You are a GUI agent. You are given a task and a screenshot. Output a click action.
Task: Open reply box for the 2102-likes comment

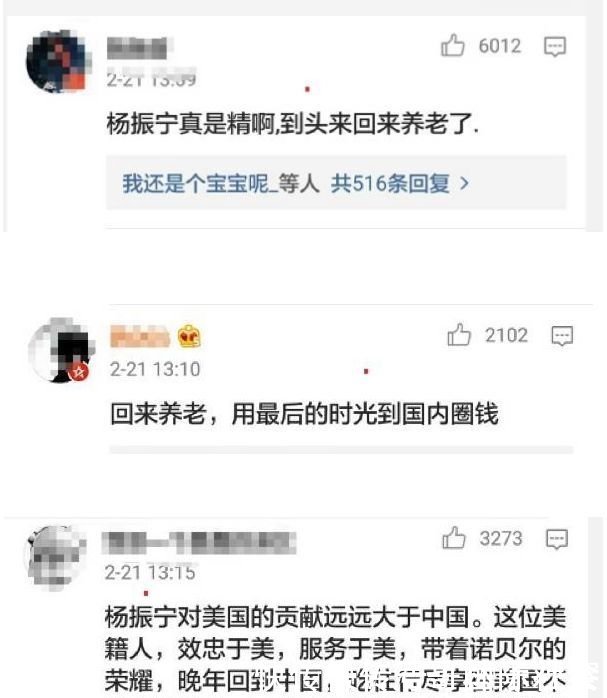tap(562, 336)
